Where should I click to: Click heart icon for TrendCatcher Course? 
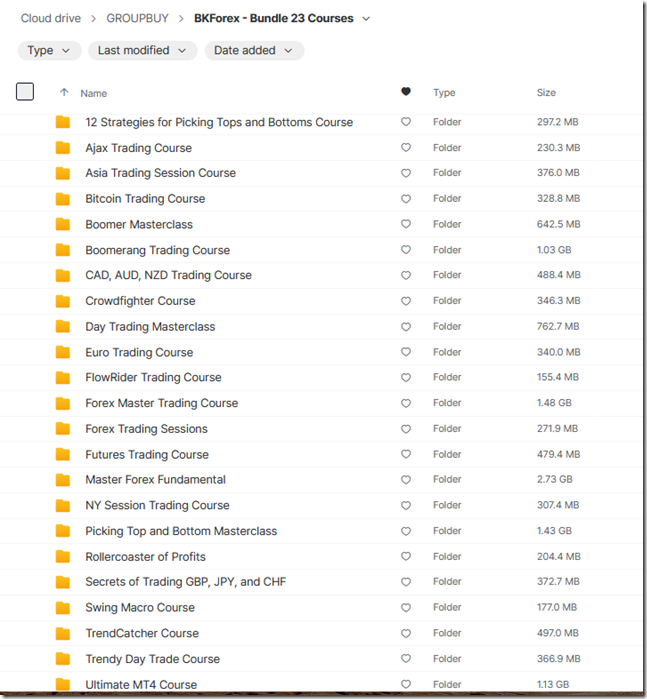point(406,633)
